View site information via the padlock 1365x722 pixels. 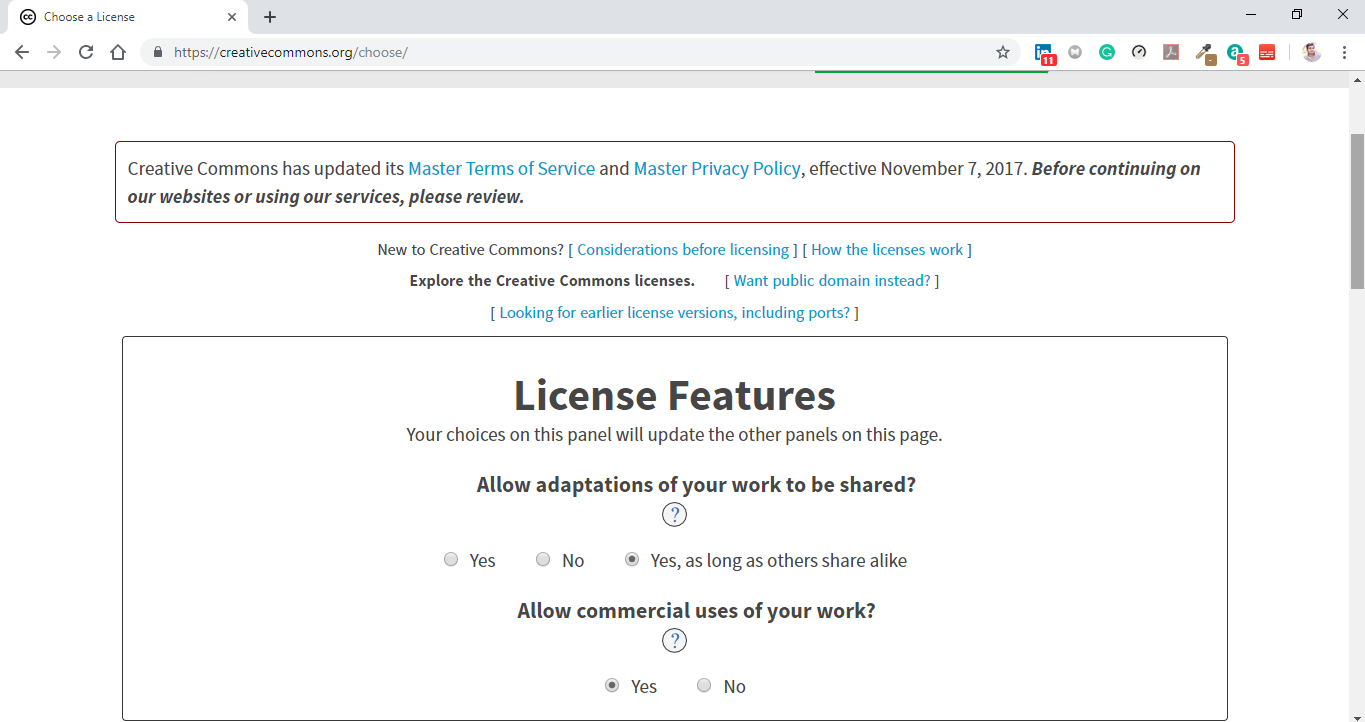[158, 52]
